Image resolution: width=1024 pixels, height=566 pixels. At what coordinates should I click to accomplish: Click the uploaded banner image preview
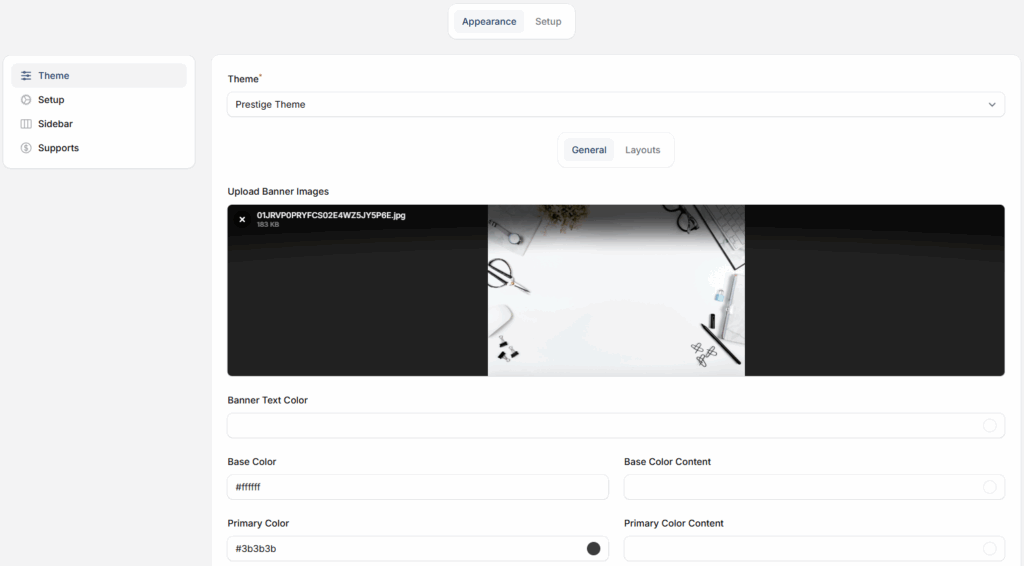pyautogui.click(x=616, y=291)
